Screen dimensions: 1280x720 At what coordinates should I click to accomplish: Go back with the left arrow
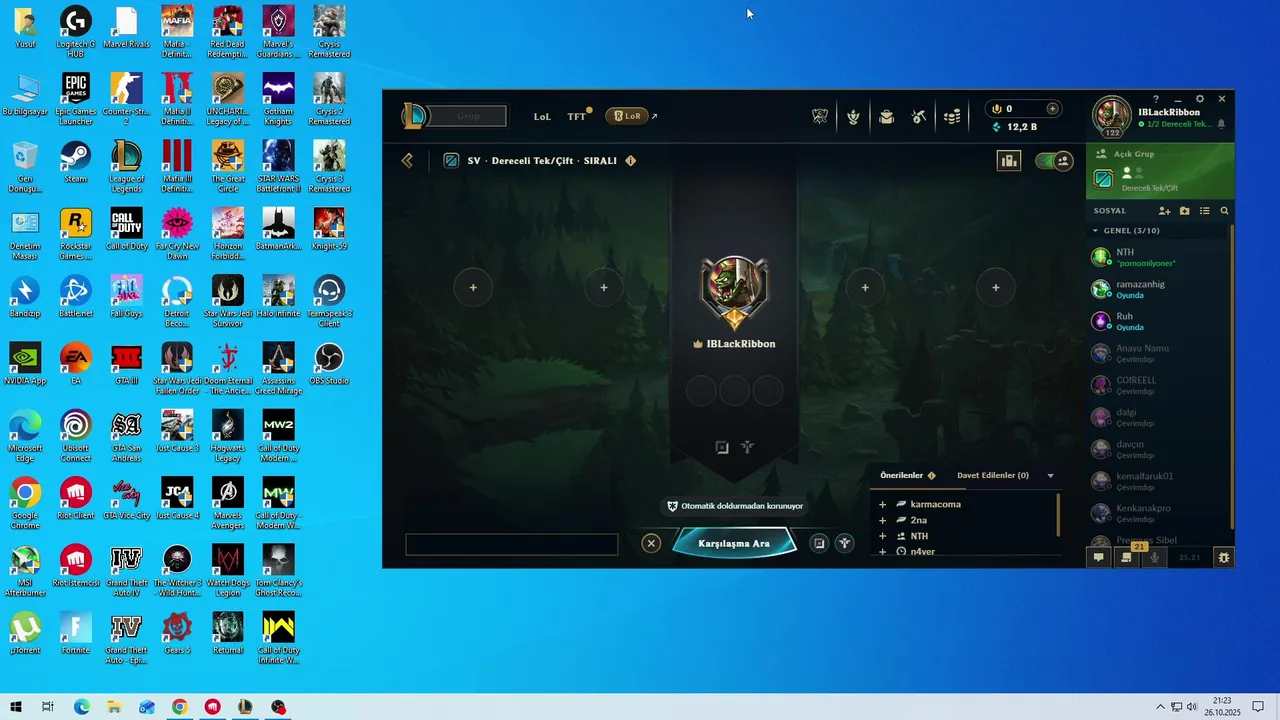coord(407,160)
